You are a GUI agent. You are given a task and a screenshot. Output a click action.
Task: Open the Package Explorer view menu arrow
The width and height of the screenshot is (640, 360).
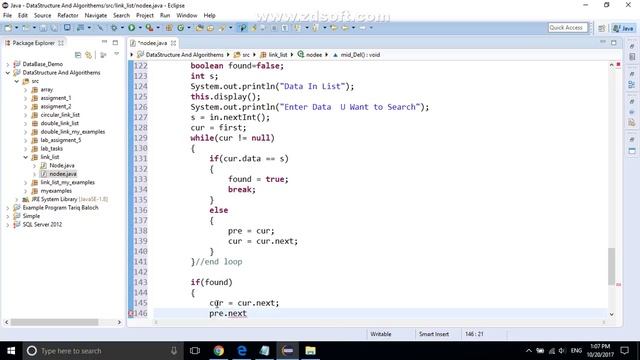[116, 54]
